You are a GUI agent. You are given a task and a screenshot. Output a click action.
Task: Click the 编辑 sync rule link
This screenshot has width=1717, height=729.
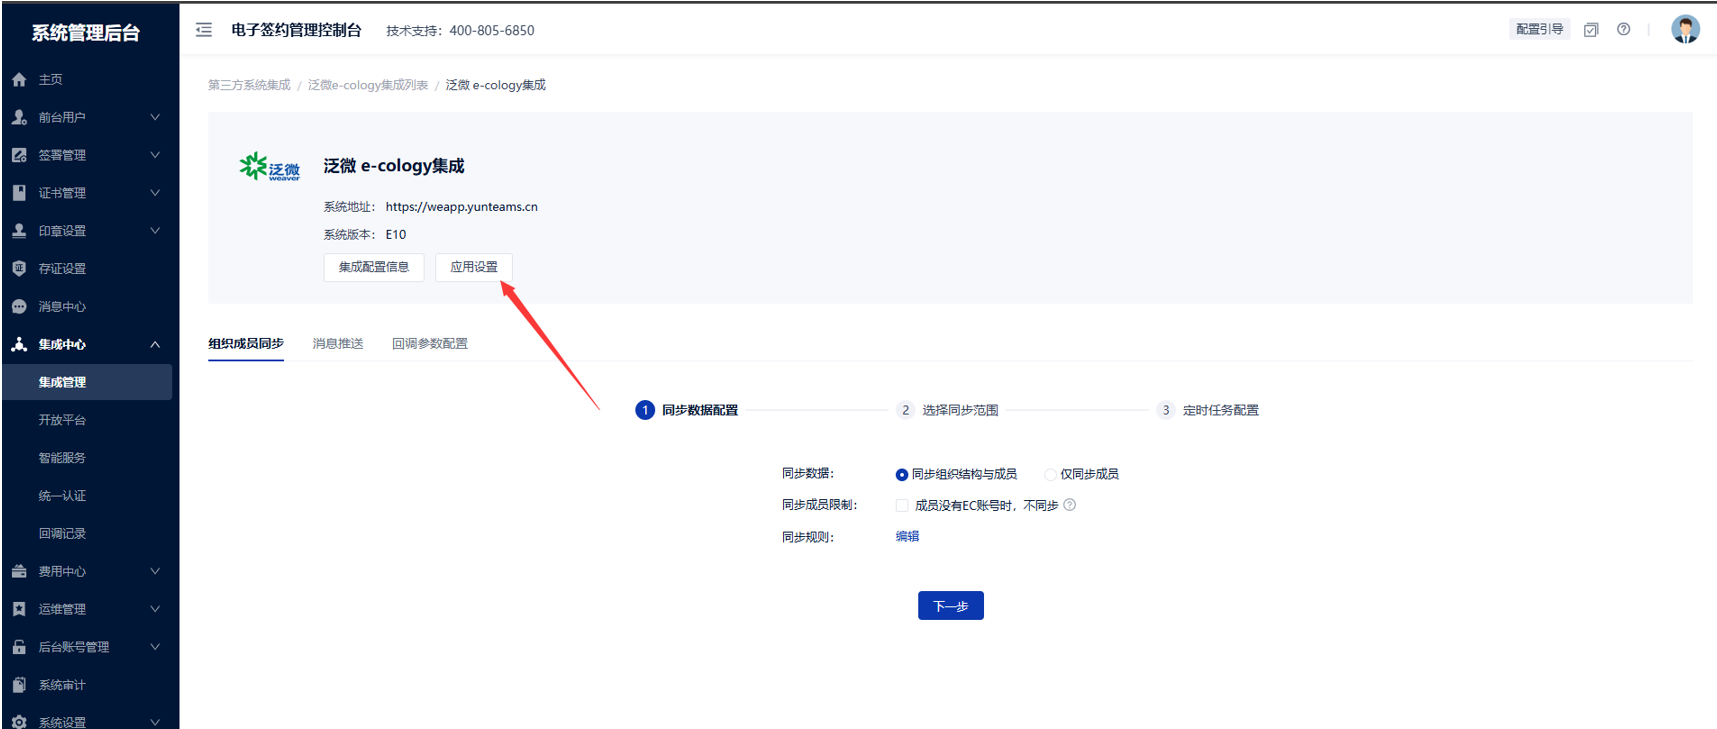[907, 536]
